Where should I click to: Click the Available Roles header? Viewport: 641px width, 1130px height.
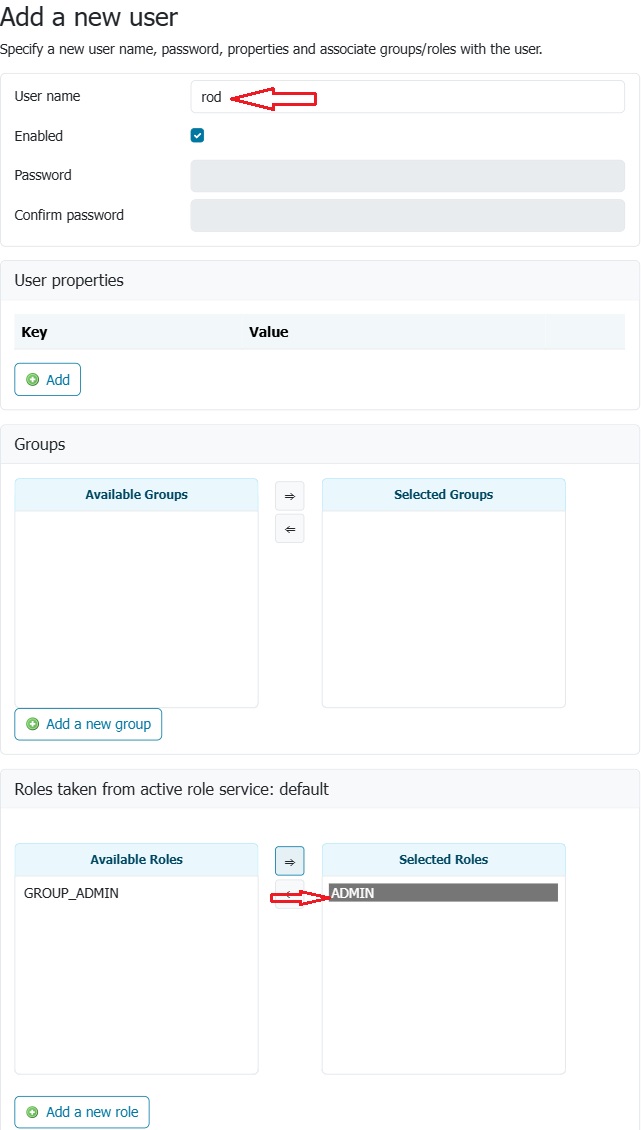point(136,860)
